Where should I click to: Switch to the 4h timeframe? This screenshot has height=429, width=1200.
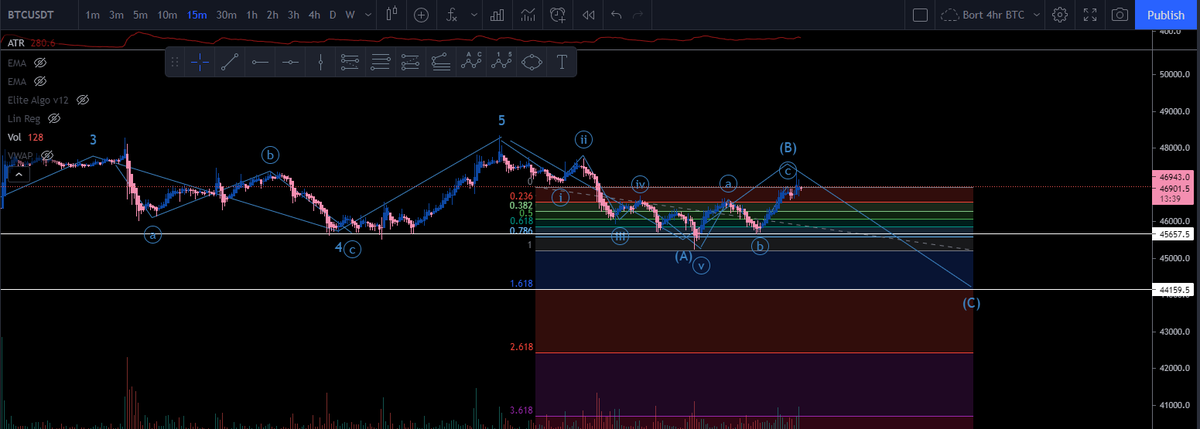pyautogui.click(x=314, y=15)
